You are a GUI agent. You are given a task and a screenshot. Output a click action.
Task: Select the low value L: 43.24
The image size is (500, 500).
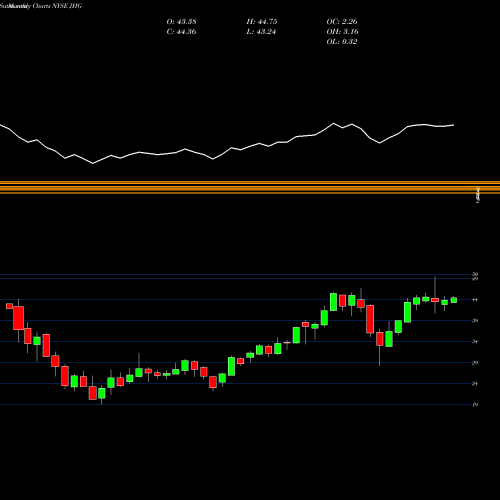point(262,32)
